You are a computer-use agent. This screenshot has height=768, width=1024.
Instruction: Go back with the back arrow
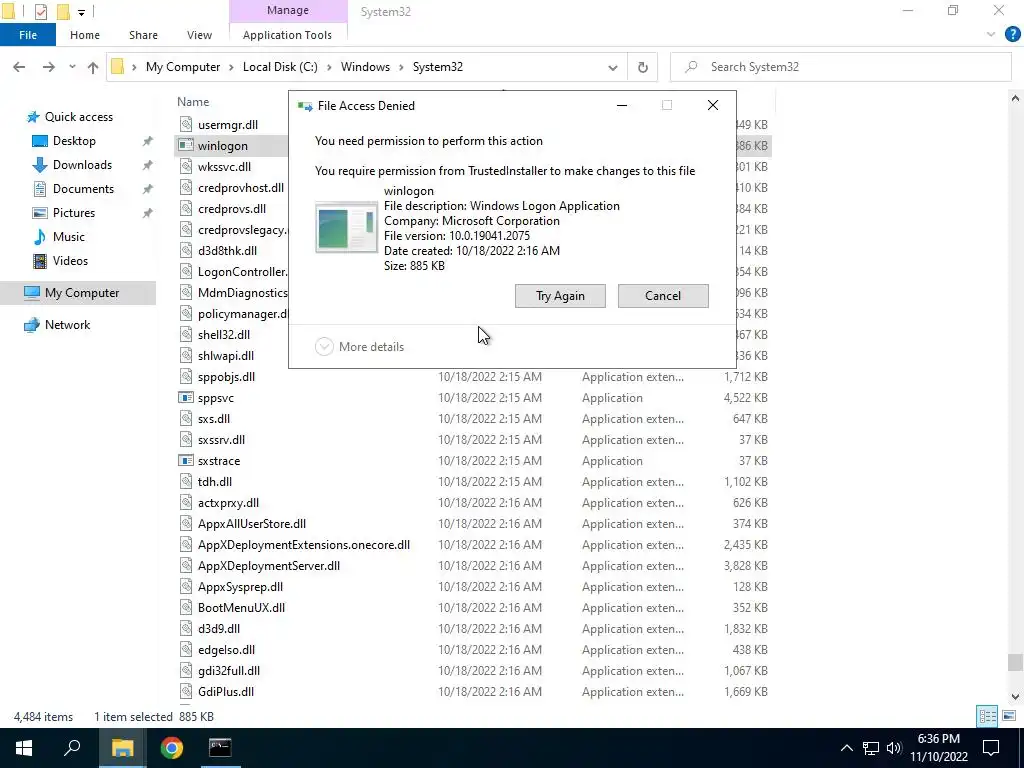click(19, 67)
